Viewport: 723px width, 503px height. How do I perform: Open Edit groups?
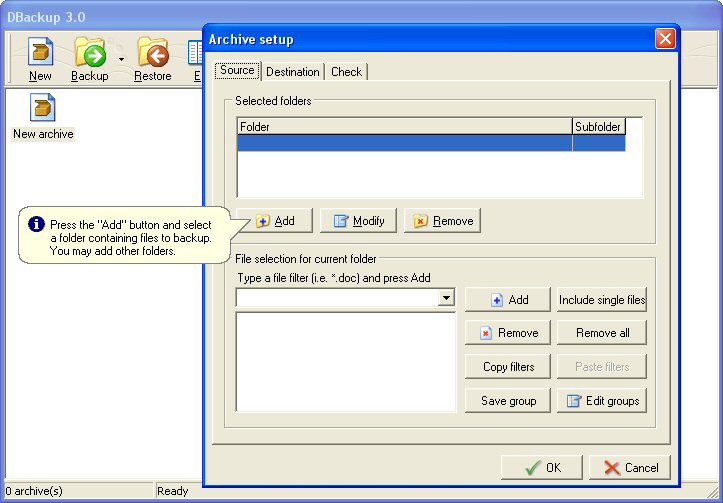pyautogui.click(x=602, y=401)
